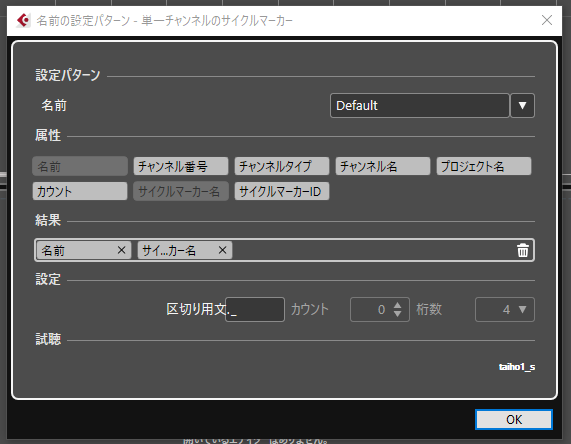Add the プロジェクト名 attribute
571x444 pixels.
tap(484, 166)
